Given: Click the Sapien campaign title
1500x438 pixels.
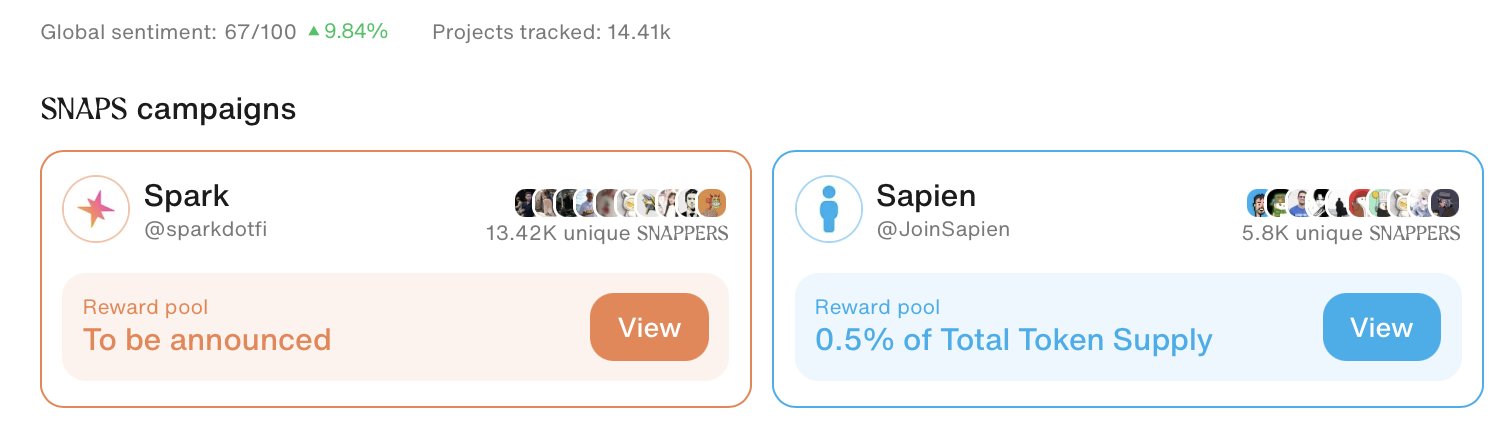Looking at the screenshot, I should tap(926, 194).
